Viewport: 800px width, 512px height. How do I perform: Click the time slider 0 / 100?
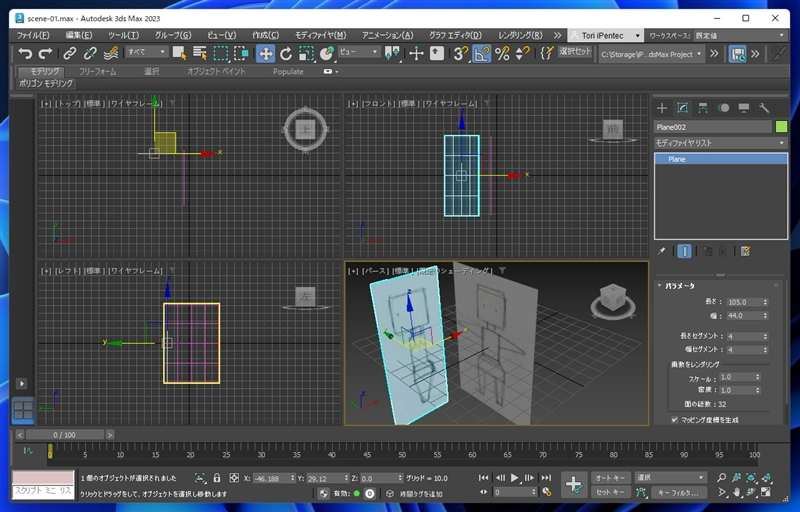pos(65,435)
